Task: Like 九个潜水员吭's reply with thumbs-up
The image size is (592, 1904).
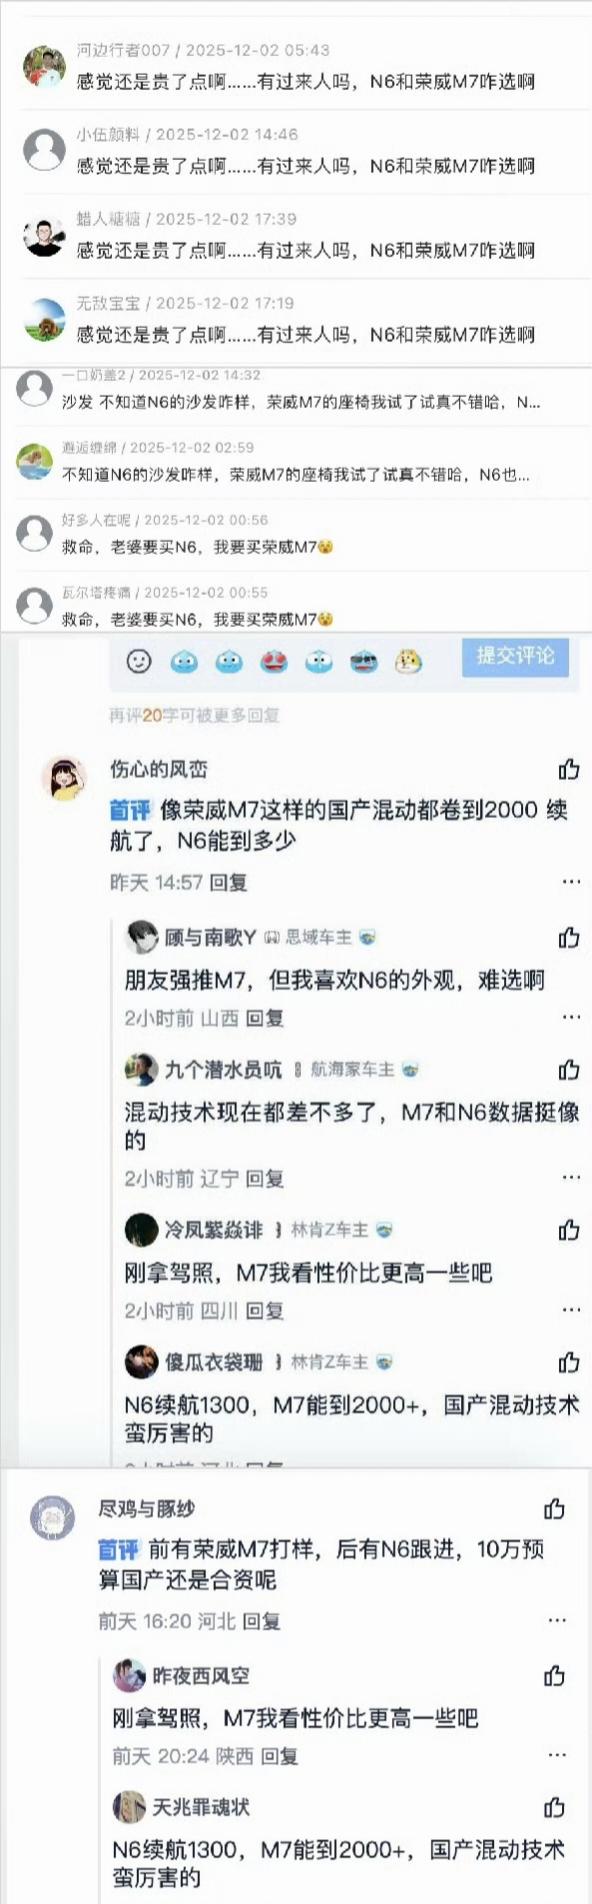Action: [569, 1070]
